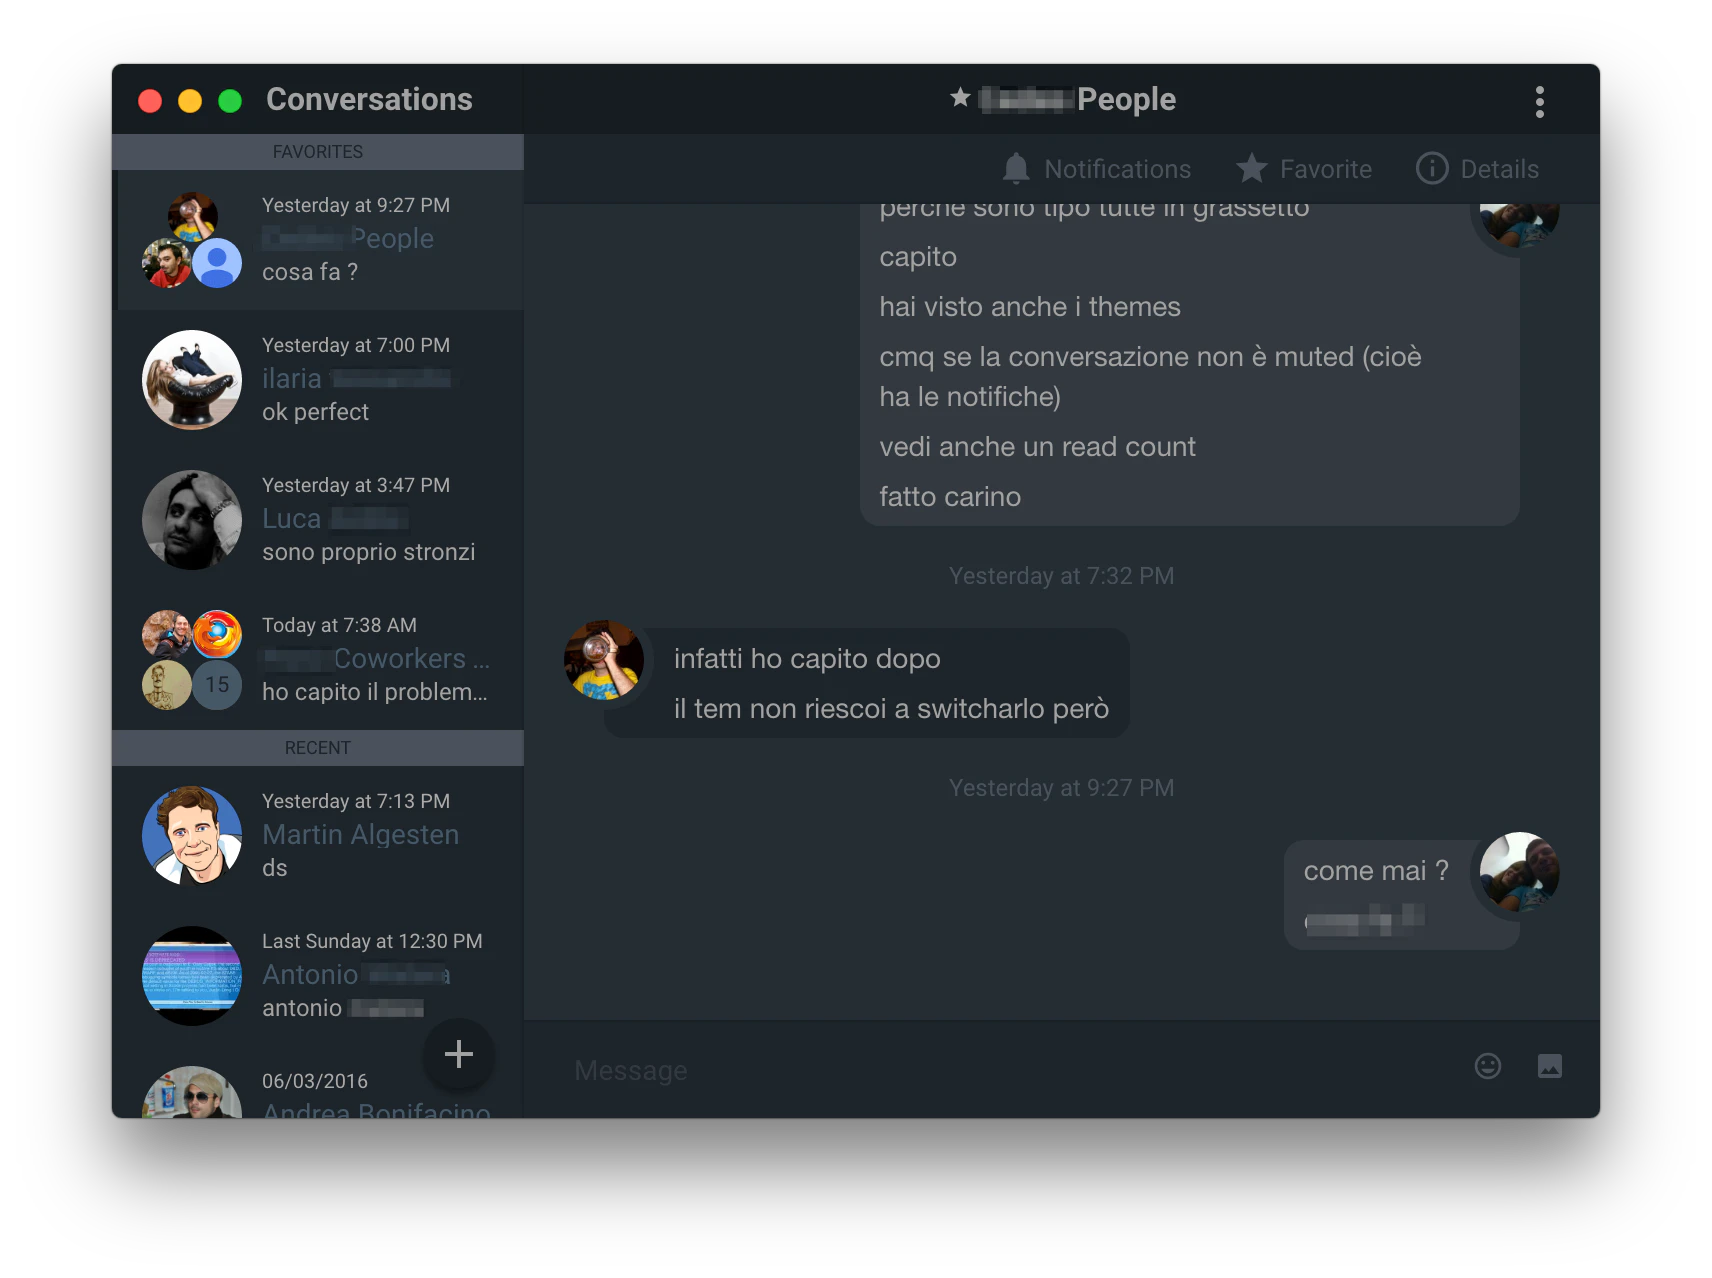Click the FAVORITES section header
This screenshot has height=1278, width=1712.
pyautogui.click(x=318, y=152)
